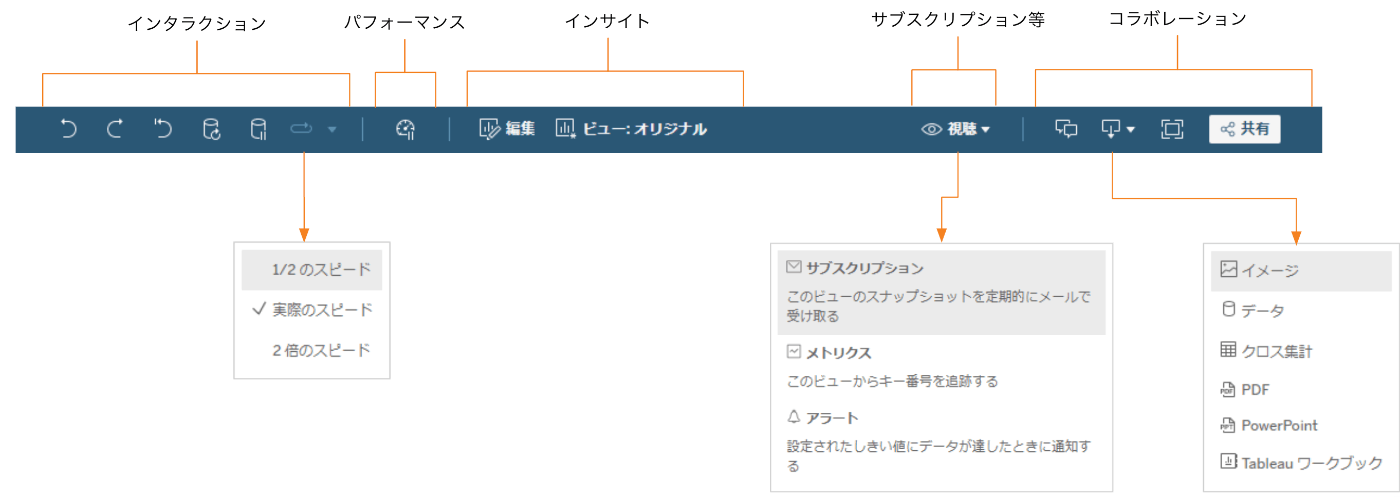This screenshot has width=1400, height=497.
Task: Click the Redo arrow icon in toolbar
Action: [x=115, y=128]
